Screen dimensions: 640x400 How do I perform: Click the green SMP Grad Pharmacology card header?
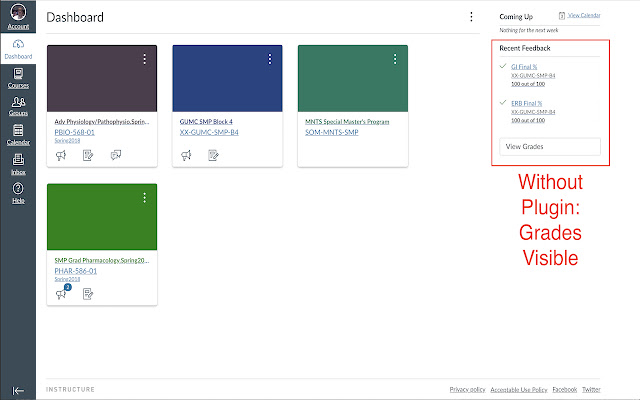tap(102, 217)
